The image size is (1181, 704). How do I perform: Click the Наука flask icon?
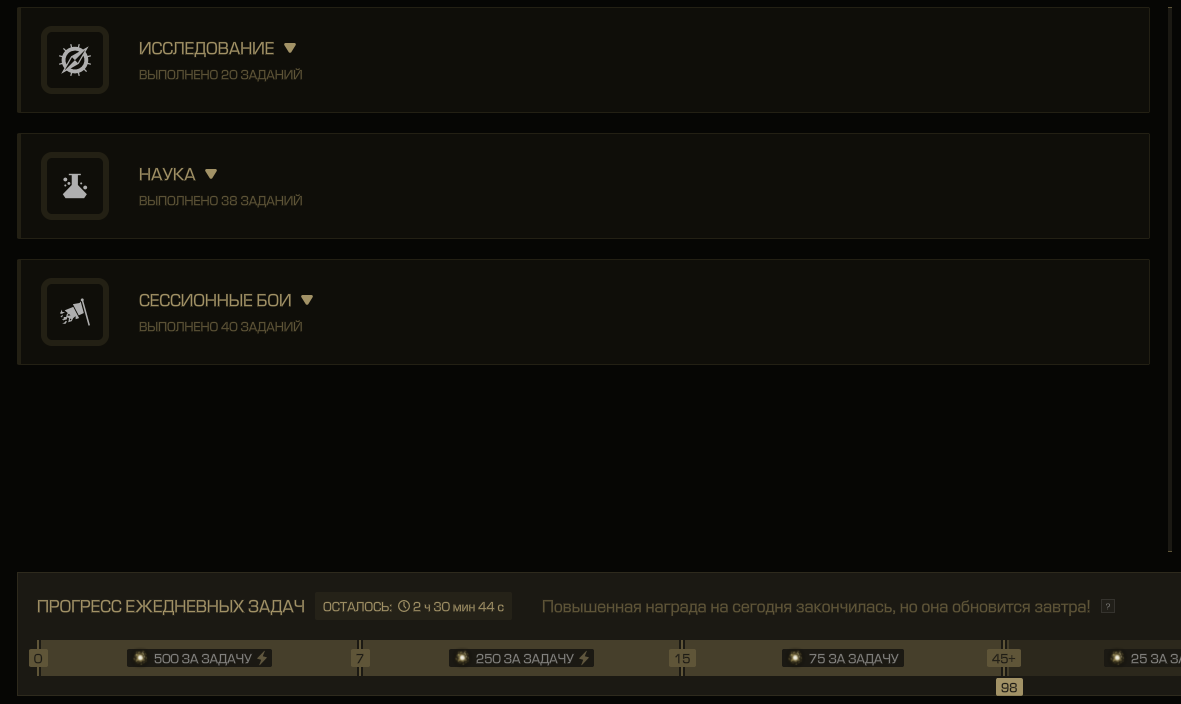(75, 186)
